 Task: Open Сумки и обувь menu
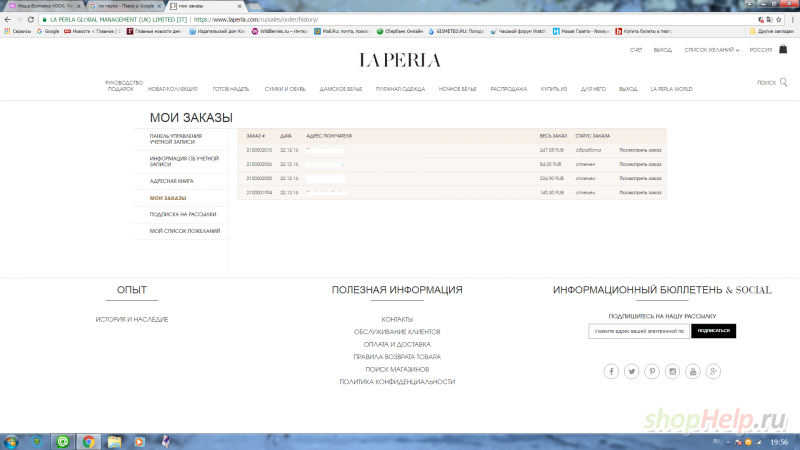(x=285, y=89)
